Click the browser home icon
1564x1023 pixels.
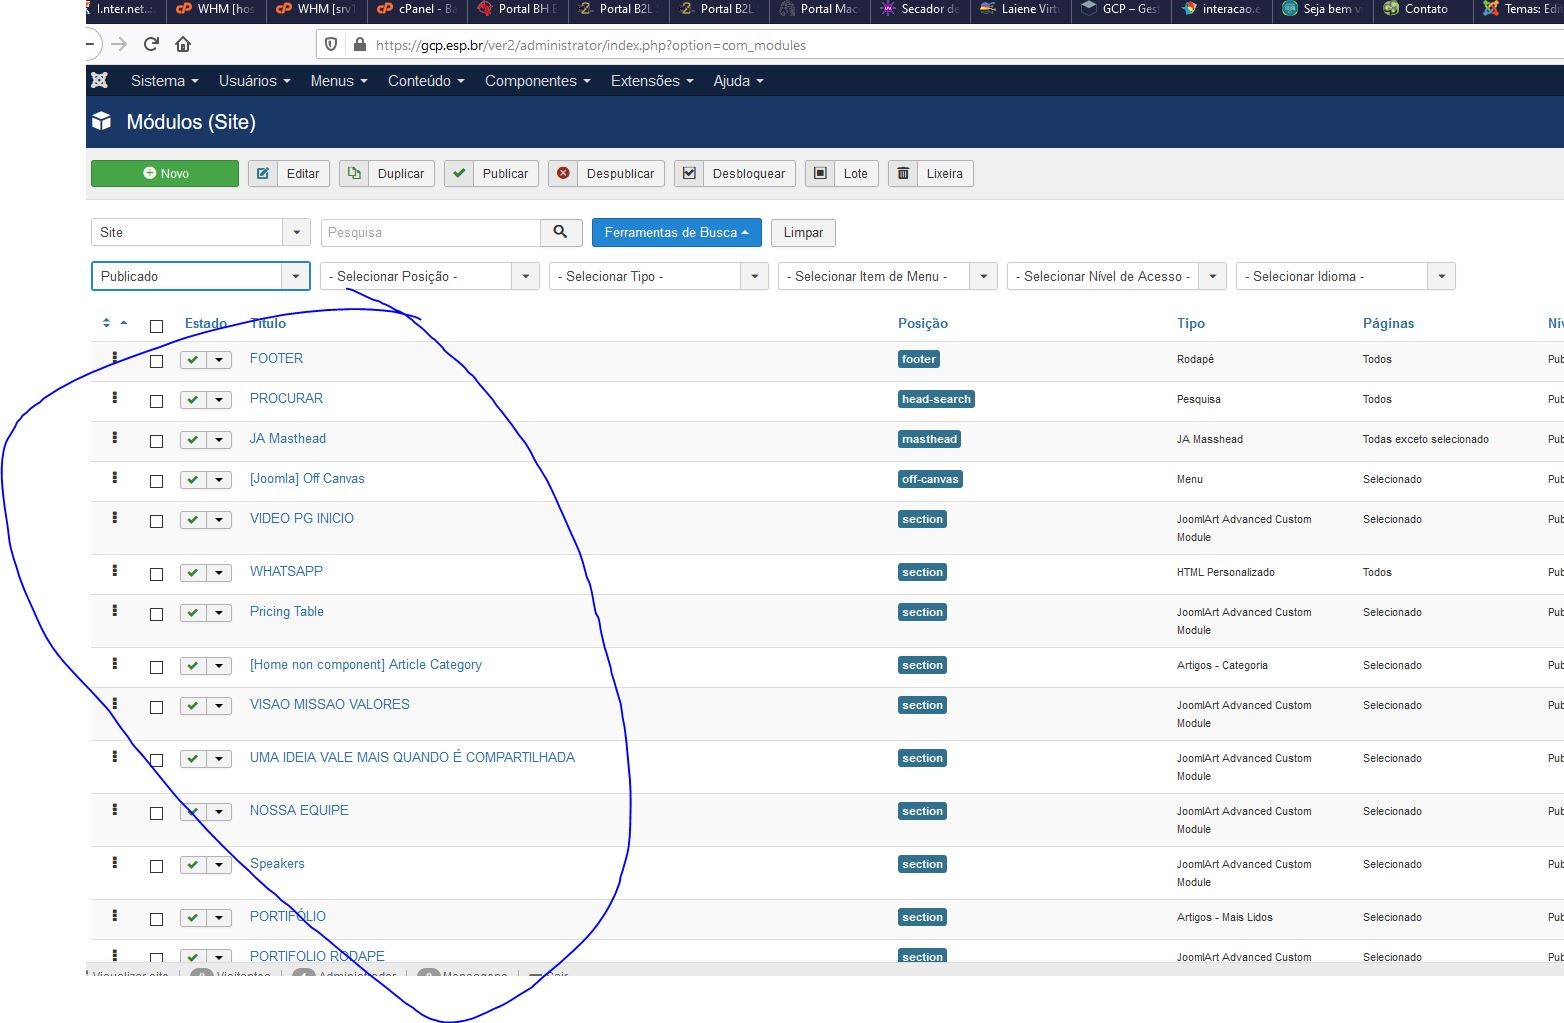183,44
